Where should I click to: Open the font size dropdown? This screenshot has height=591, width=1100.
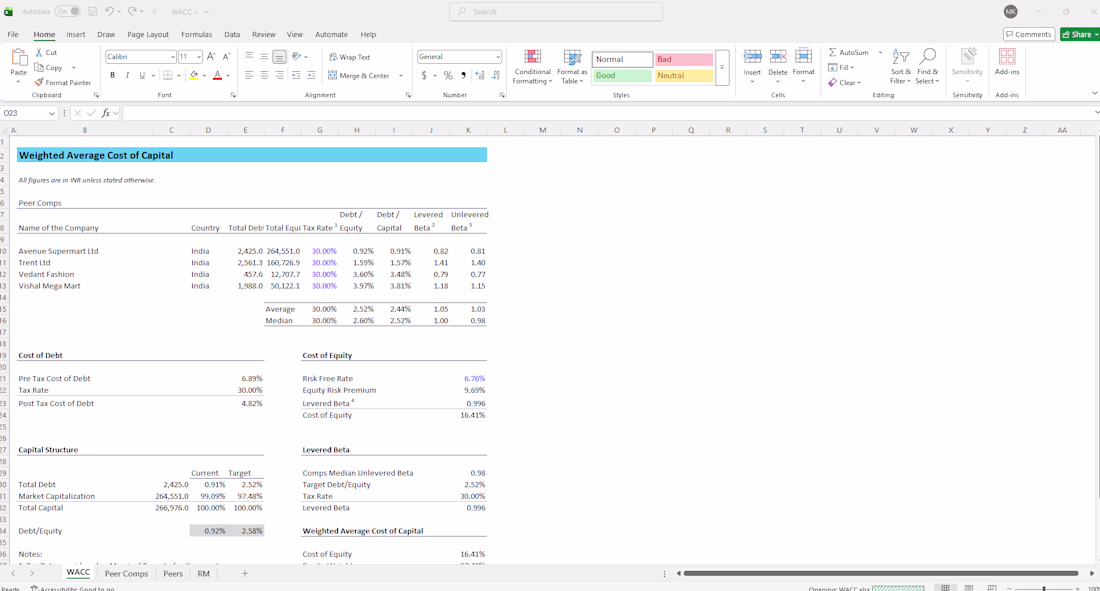199,57
